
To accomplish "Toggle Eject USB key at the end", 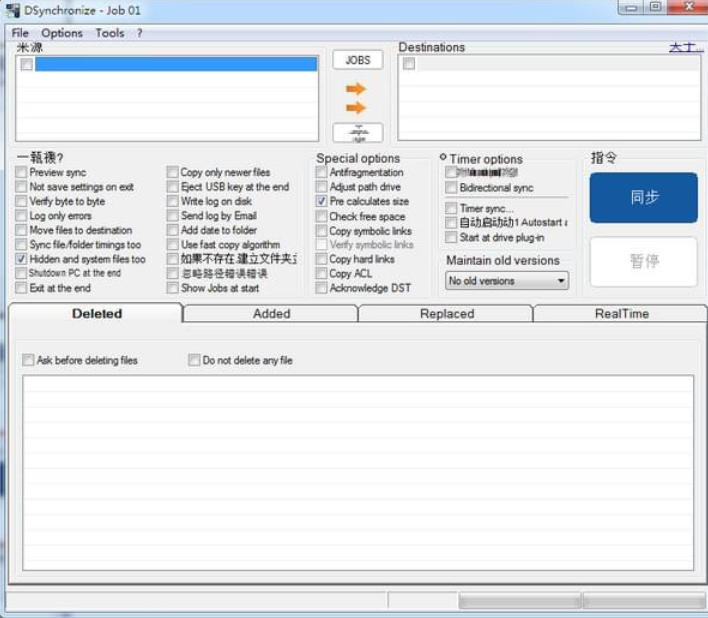I will [x=172, y=186].
